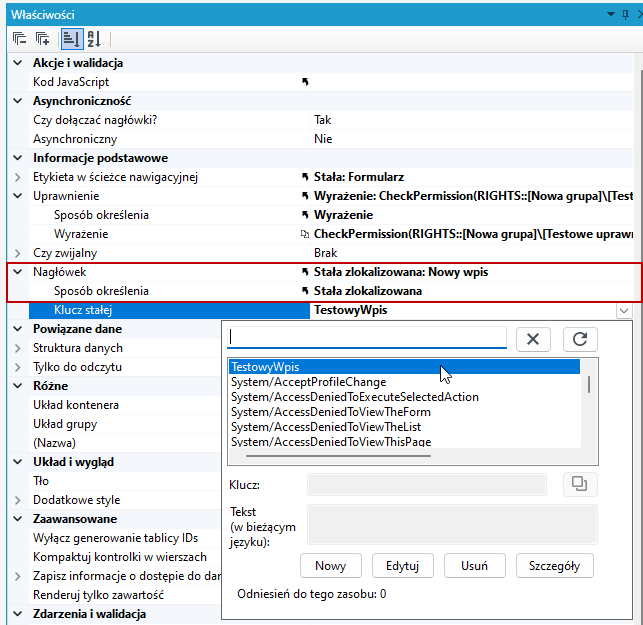Expand the Czy zwijalny property

[x=18, y=253]
